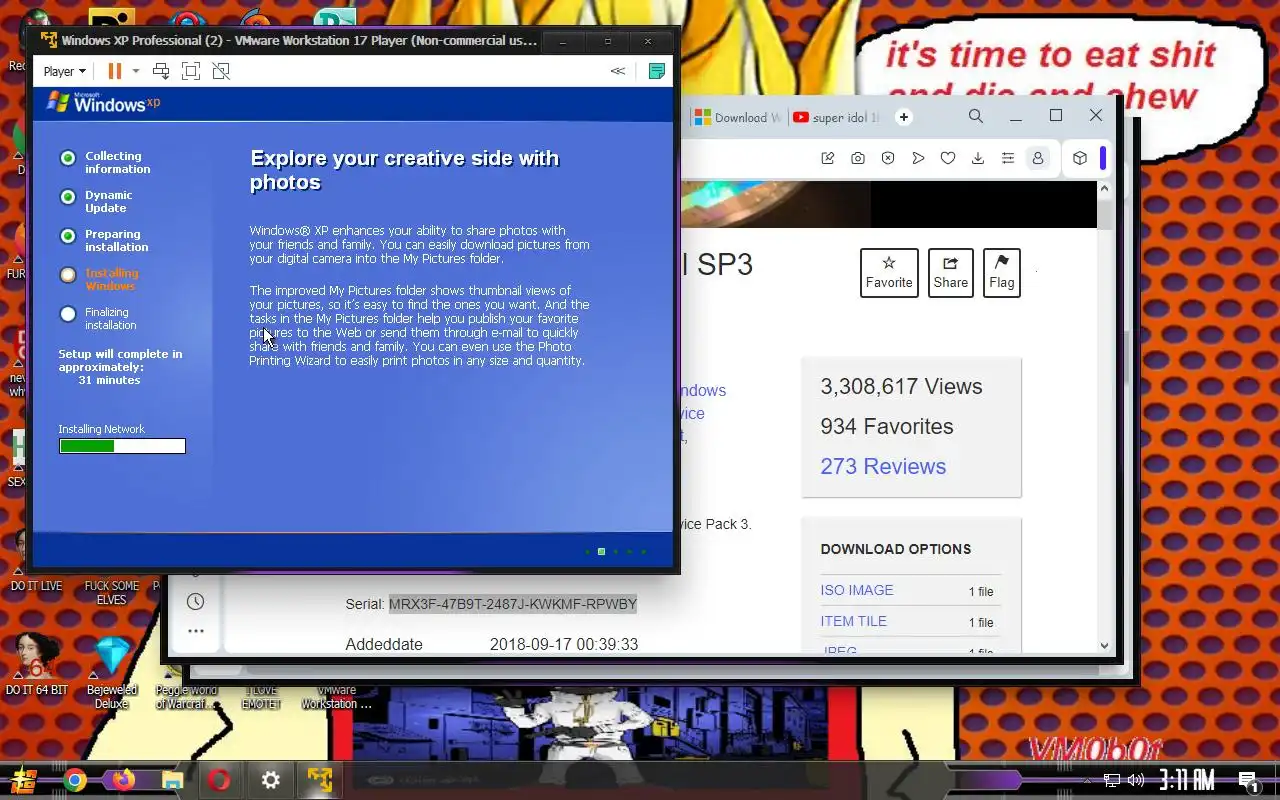The width and height of the screenshot is (1280, 800).
Task: Click the Collecting information setup step indicator
Action: [x=68, y=157]
